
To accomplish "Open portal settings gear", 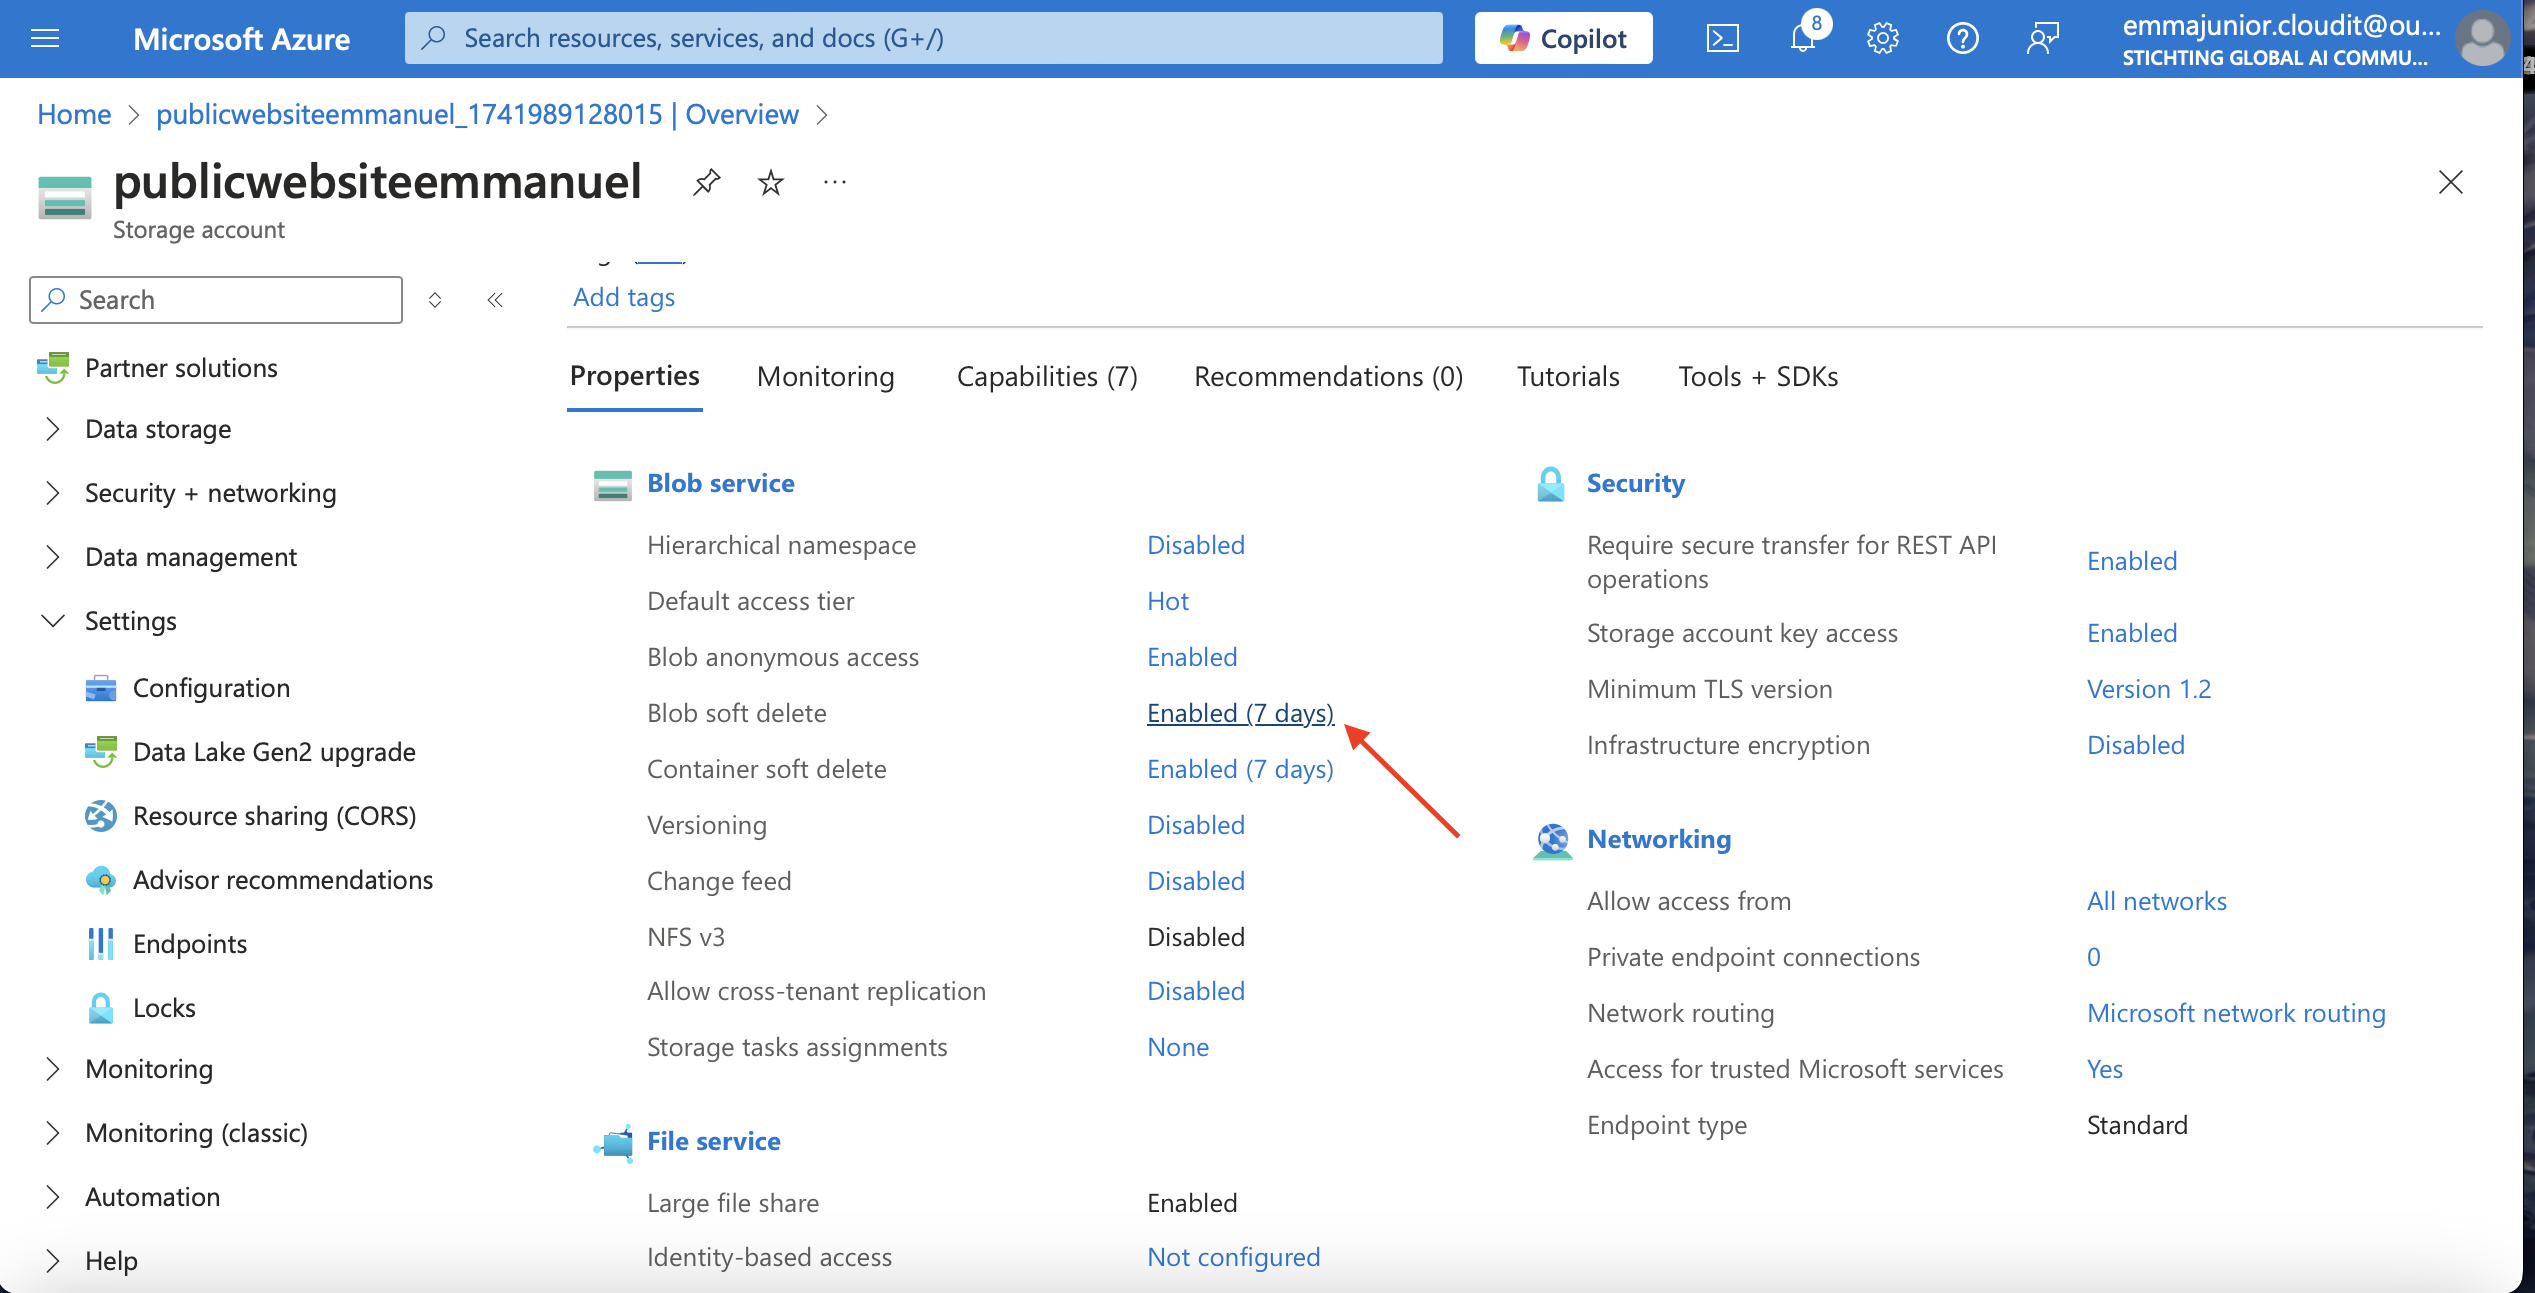I will pos(1882,39).
